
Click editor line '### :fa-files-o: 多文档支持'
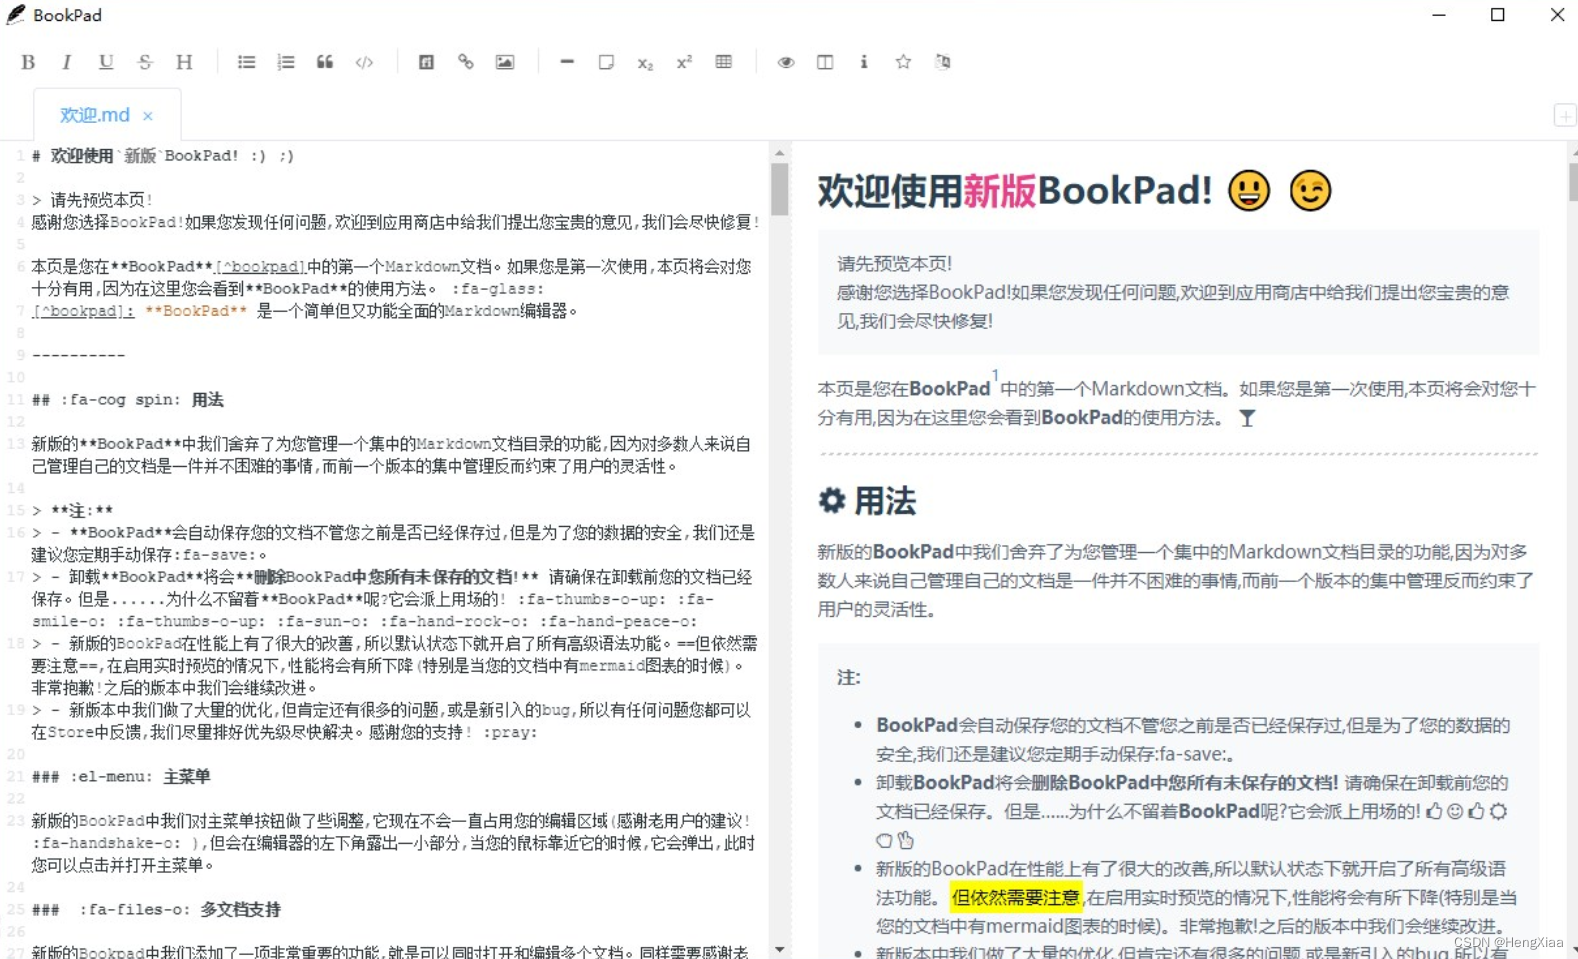point(156,910)
